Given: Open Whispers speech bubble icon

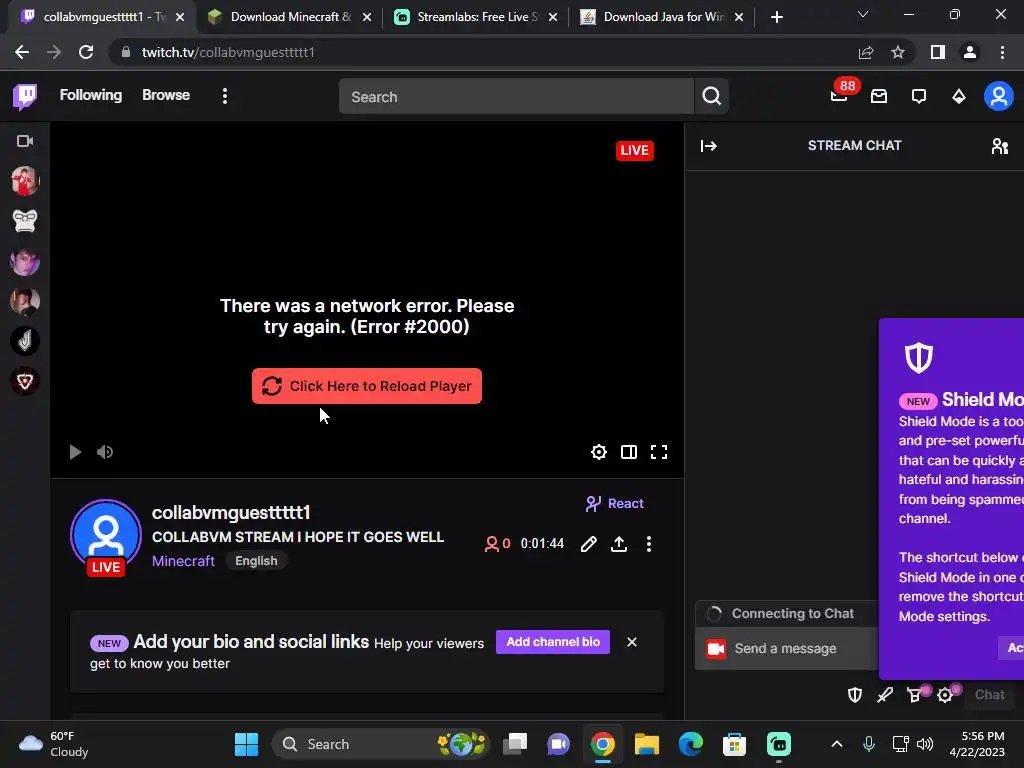Looking at the screenshot, I should coord(919,97).
